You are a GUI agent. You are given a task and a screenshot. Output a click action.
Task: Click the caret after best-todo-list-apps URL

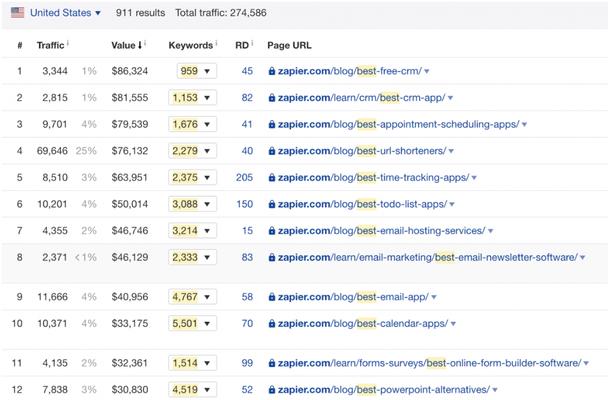[x=452, y=205]
